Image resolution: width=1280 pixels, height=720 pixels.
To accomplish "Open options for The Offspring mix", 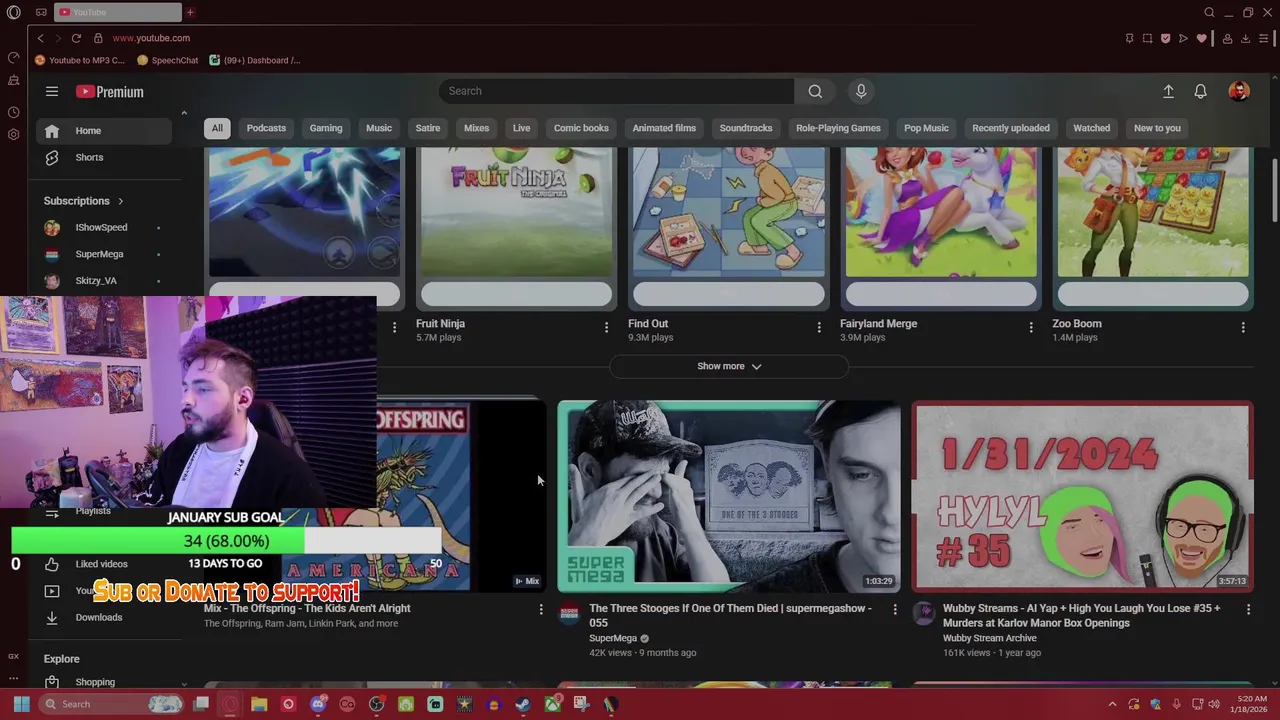I will pos(541,609).
